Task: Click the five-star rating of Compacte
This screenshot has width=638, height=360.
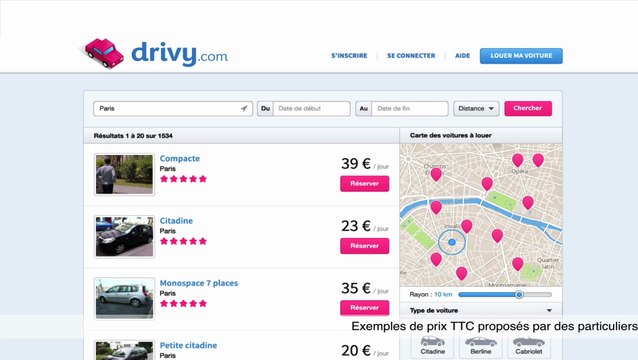Action: pos(184,179)
